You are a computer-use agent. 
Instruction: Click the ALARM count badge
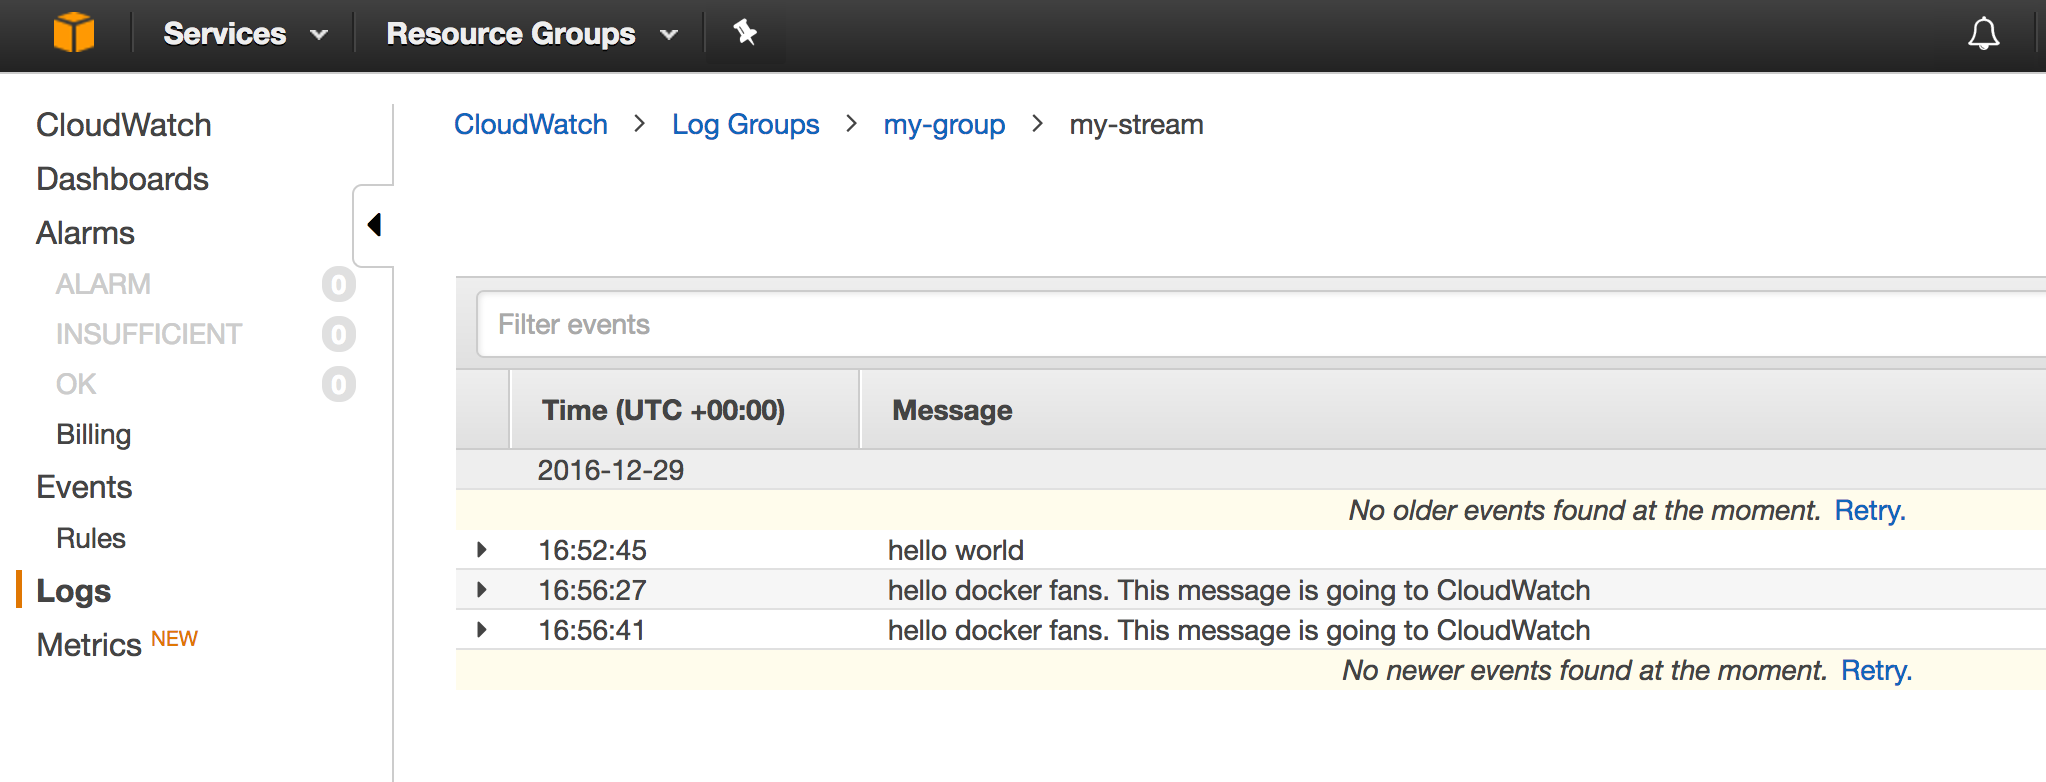click(339, 285)
